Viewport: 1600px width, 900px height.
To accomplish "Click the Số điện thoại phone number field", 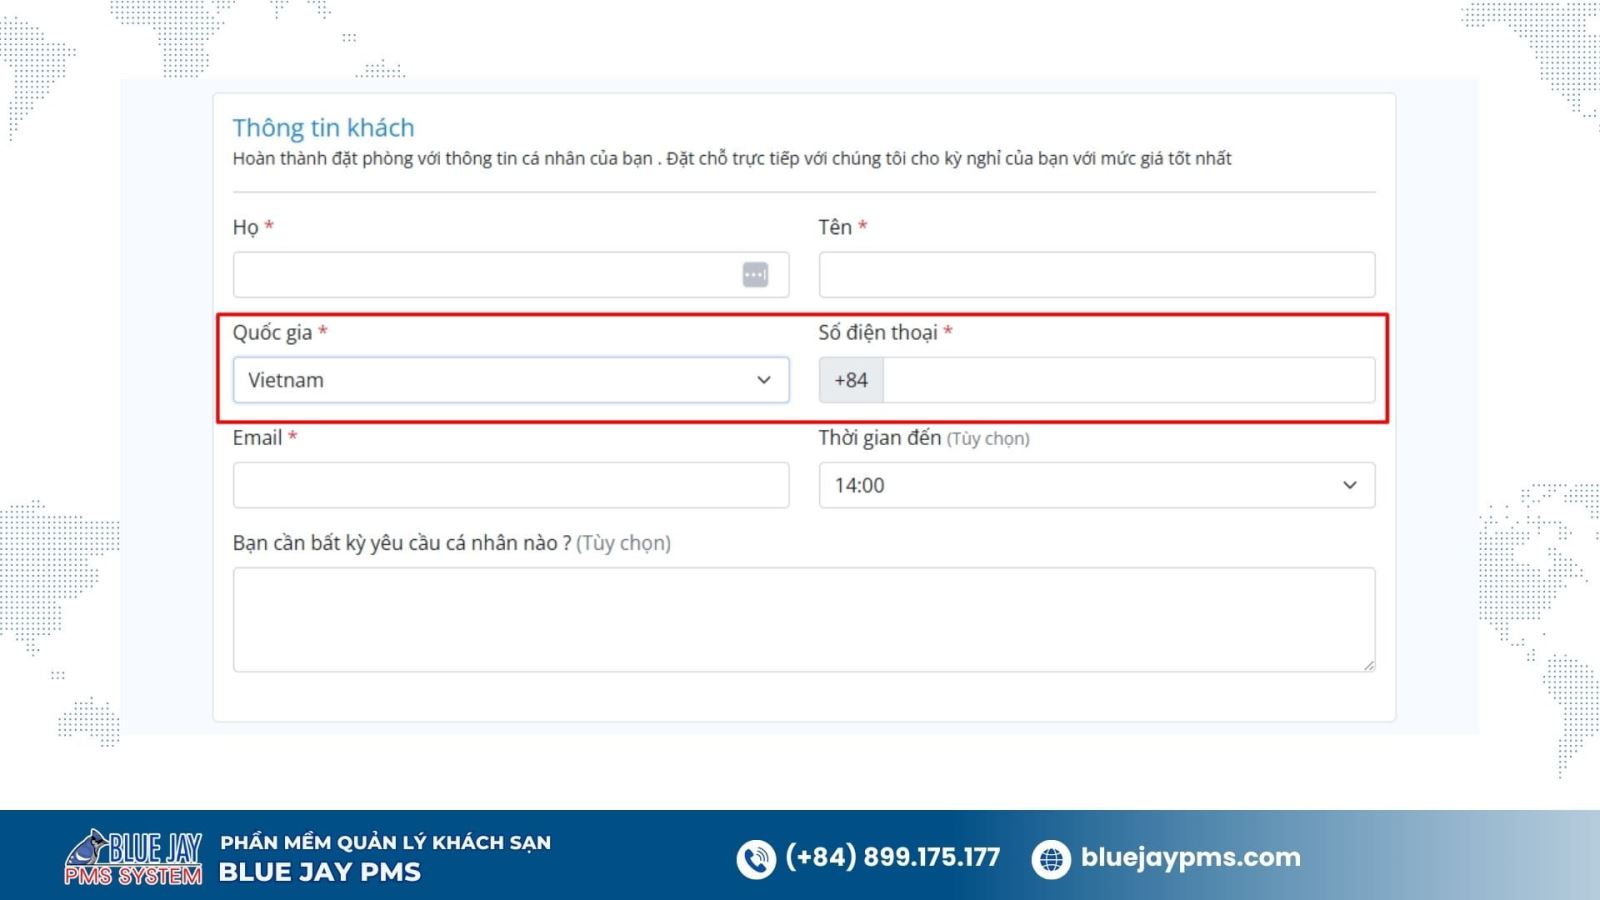I will tap(1129, 380).
